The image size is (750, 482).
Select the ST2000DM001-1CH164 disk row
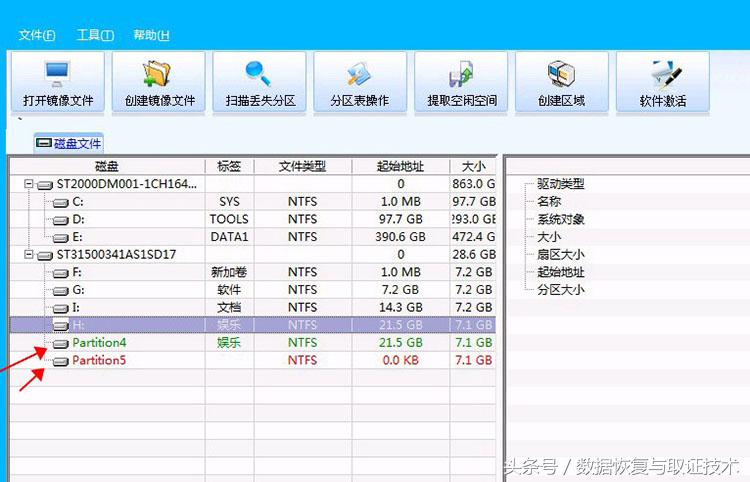pos(253,184)
